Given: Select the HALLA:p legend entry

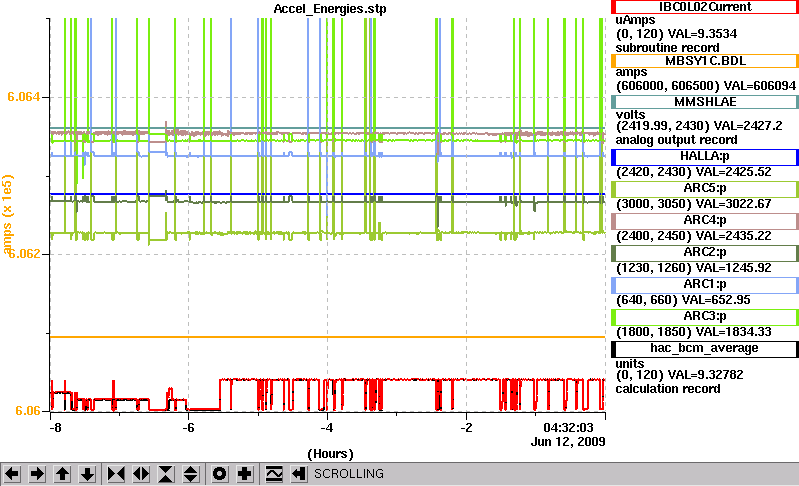Looking at the screenshot, I should pyautogui.click(x=705, y=157).
